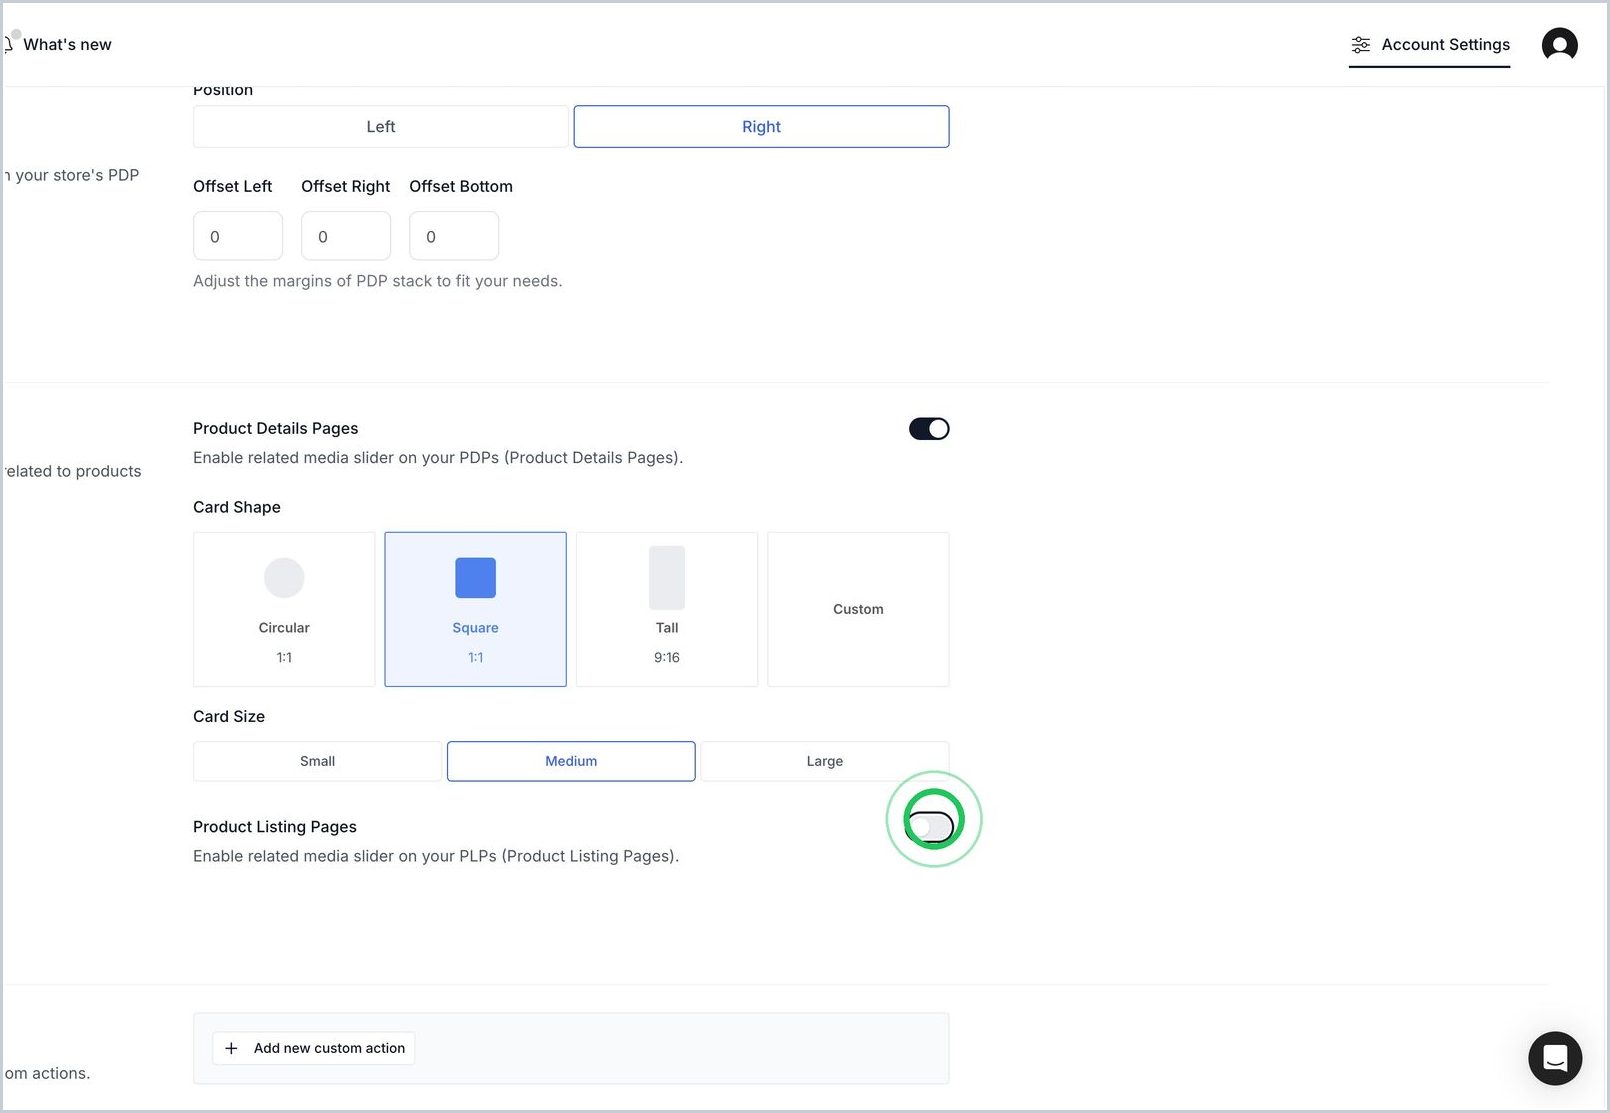Click the 'Adjust the margins of PDP stack' text
The width and height of the screenshot is (1610, 1113).
point(378,281)
